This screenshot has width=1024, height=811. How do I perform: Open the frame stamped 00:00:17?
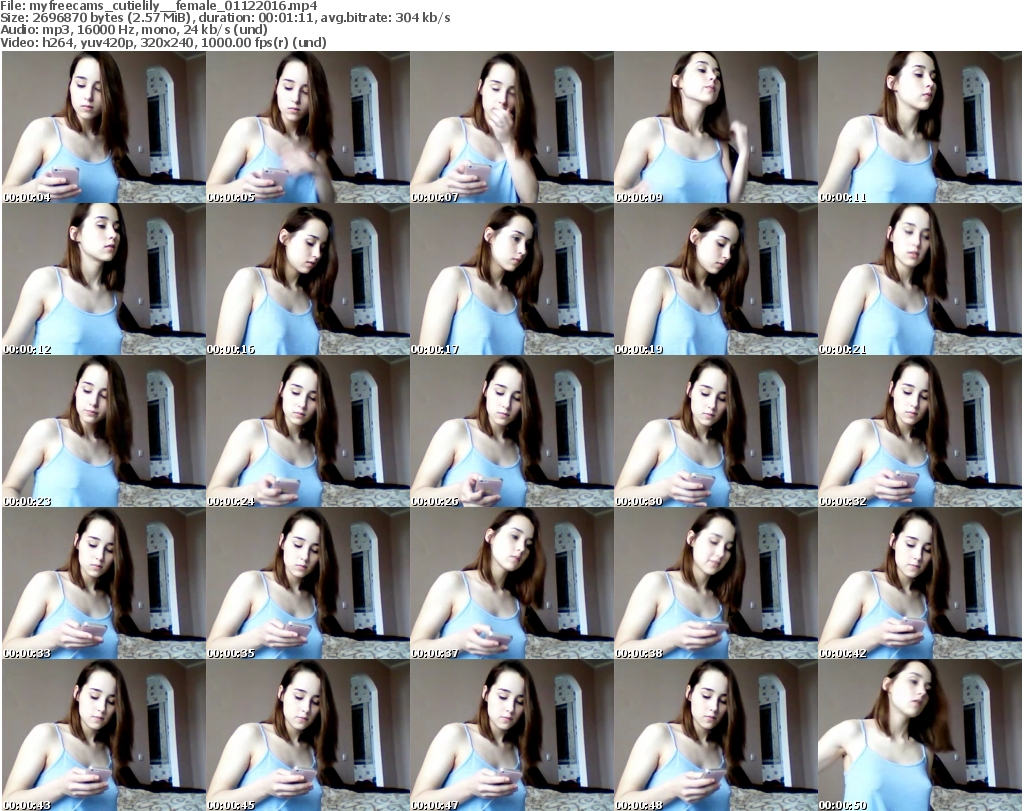click(512, 279)
